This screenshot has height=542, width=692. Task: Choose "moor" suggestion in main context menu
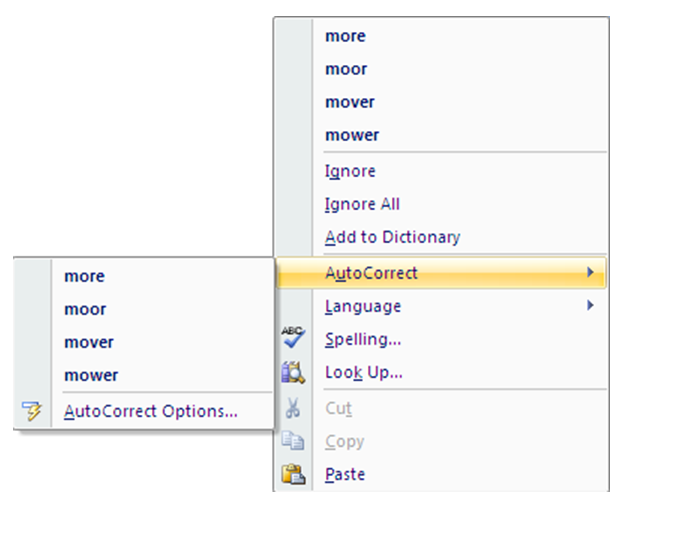(x=346, y=69)
